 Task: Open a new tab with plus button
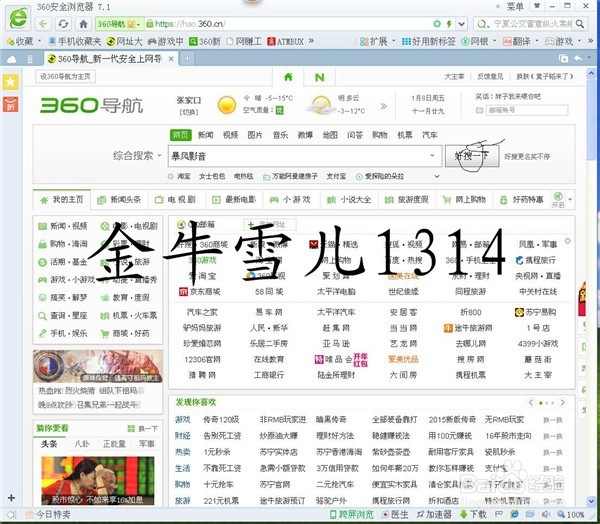pyautogui.click(x=187, y=59)
